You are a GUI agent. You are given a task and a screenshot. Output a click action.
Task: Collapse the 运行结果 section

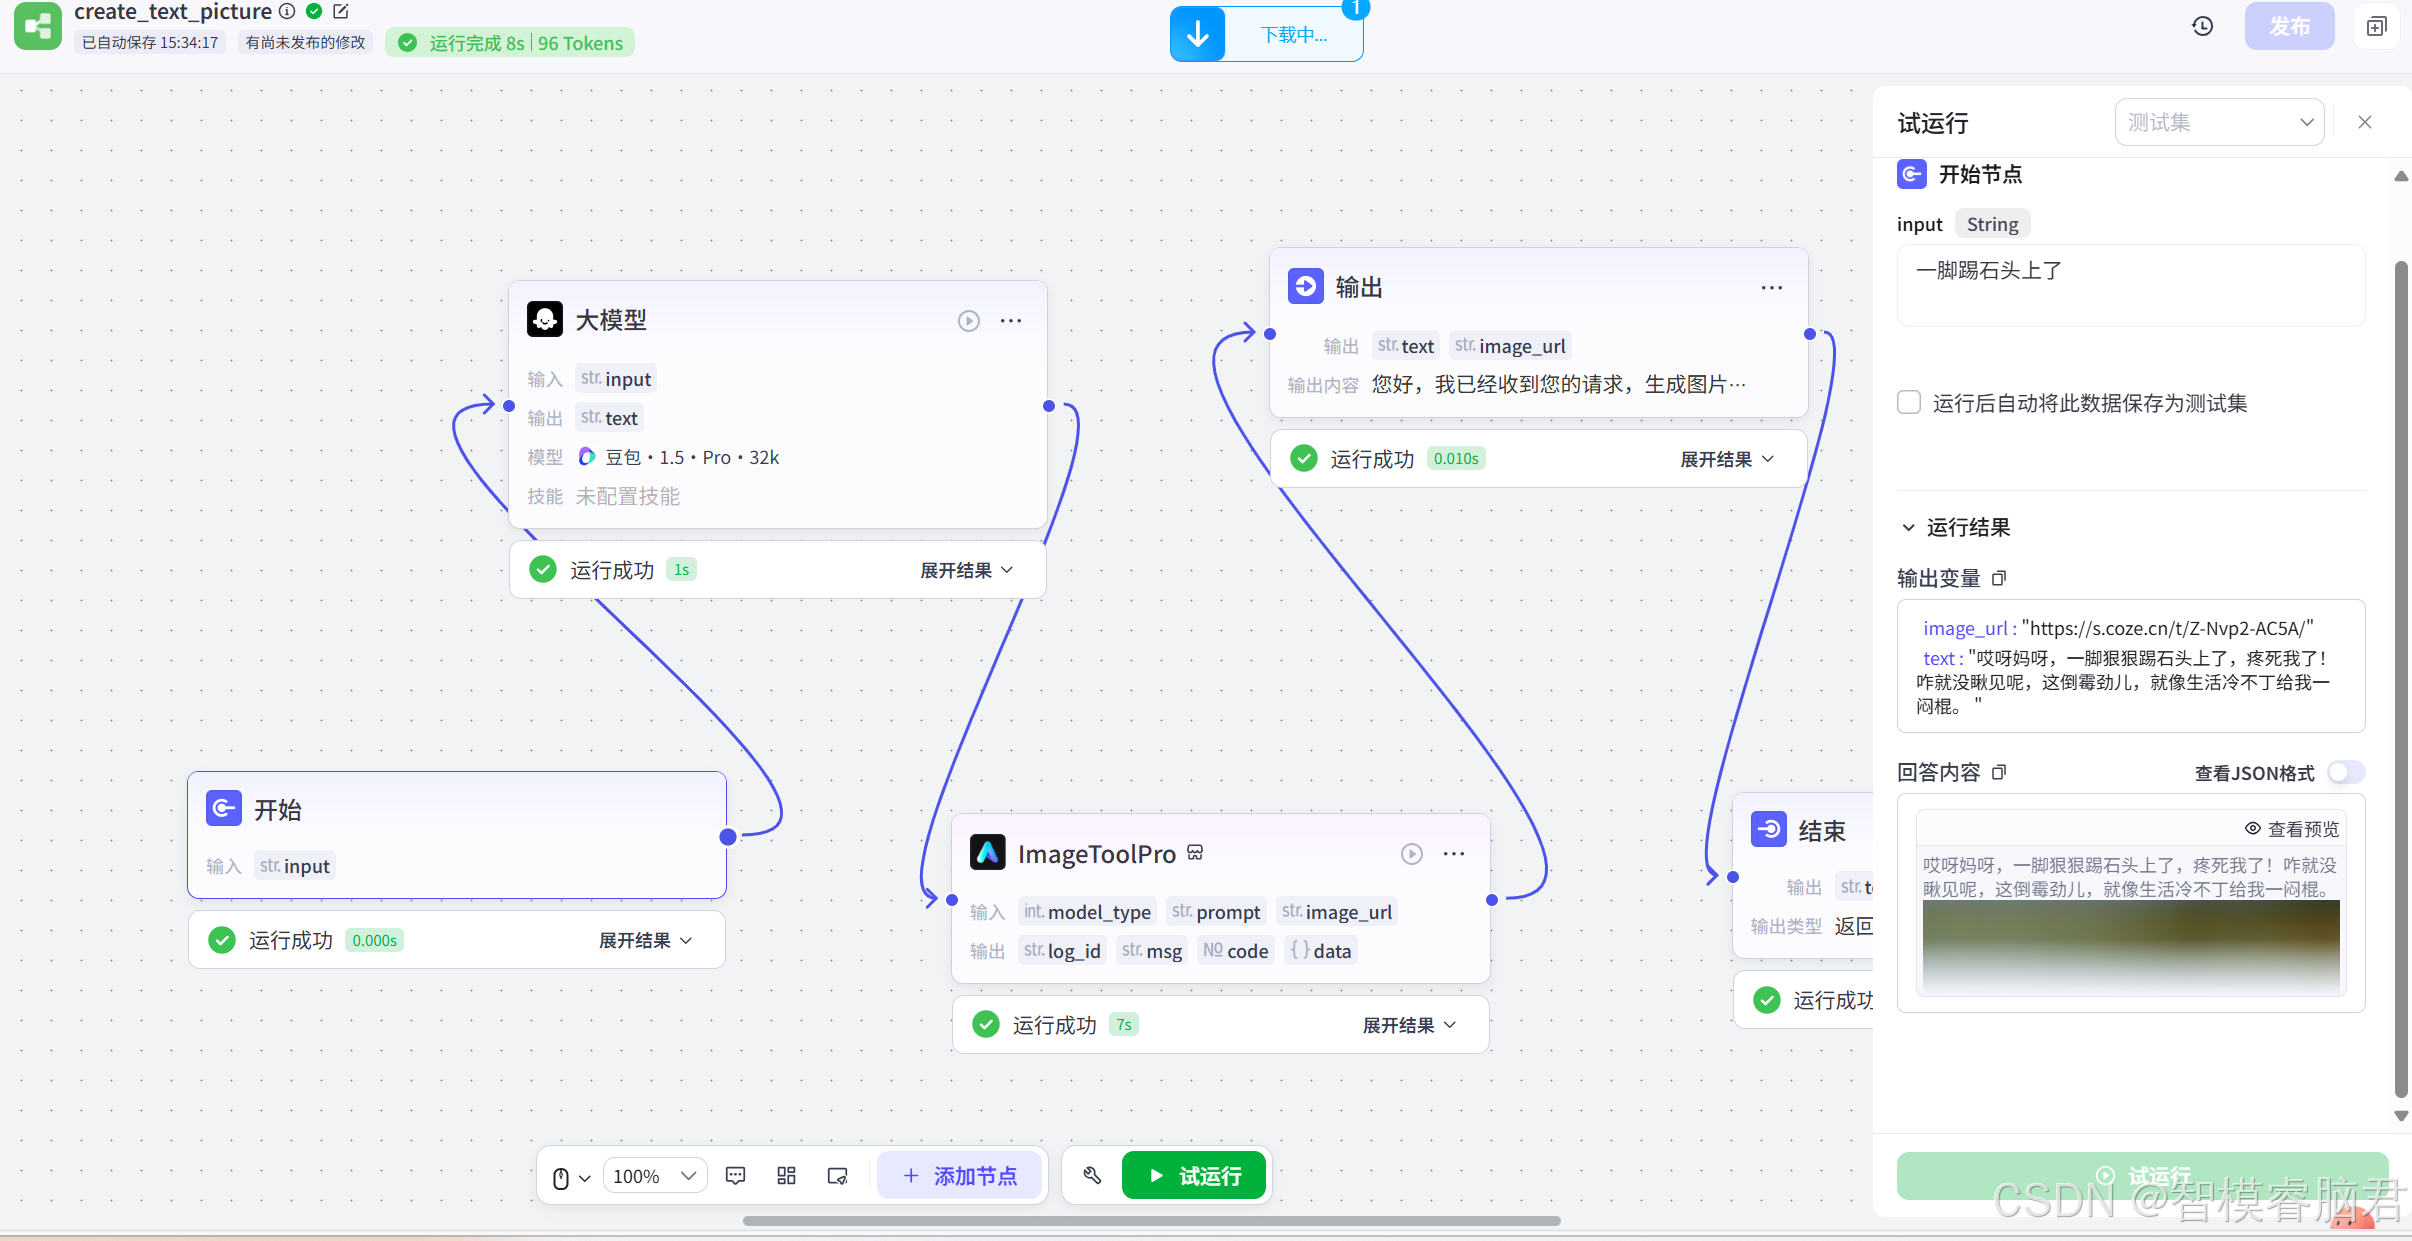point(1909,527)
